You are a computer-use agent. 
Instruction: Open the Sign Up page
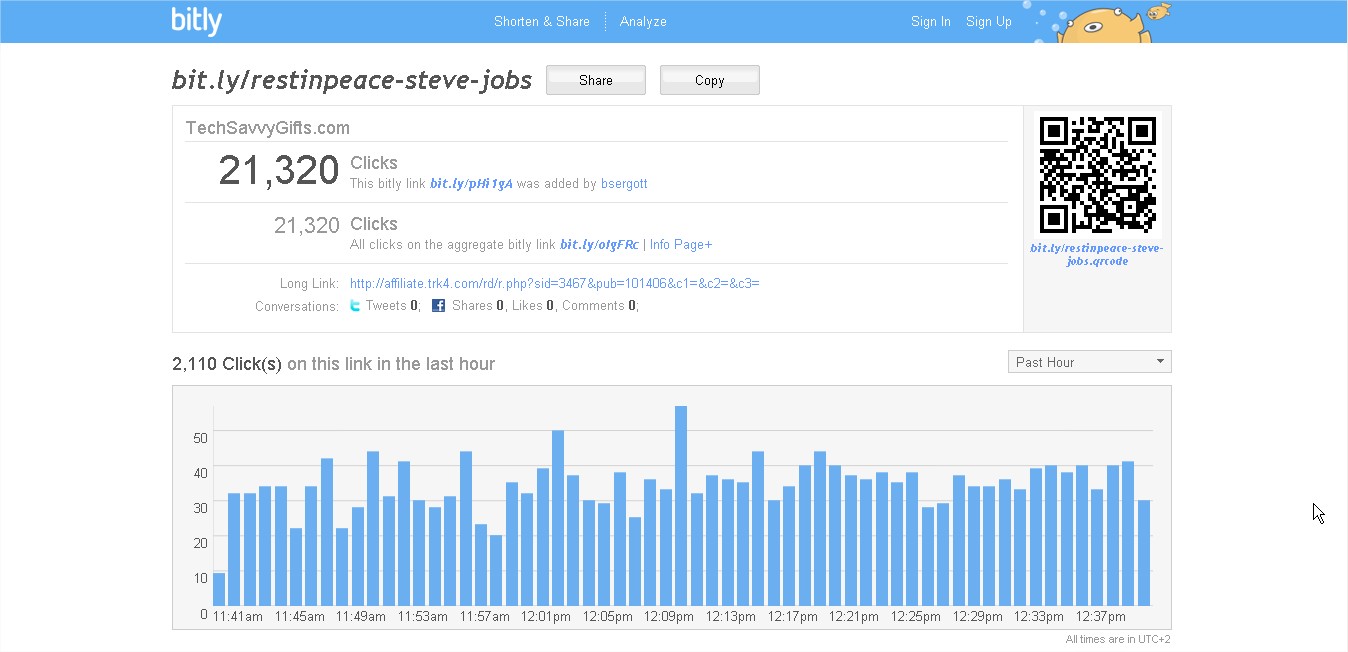point(989,21)
